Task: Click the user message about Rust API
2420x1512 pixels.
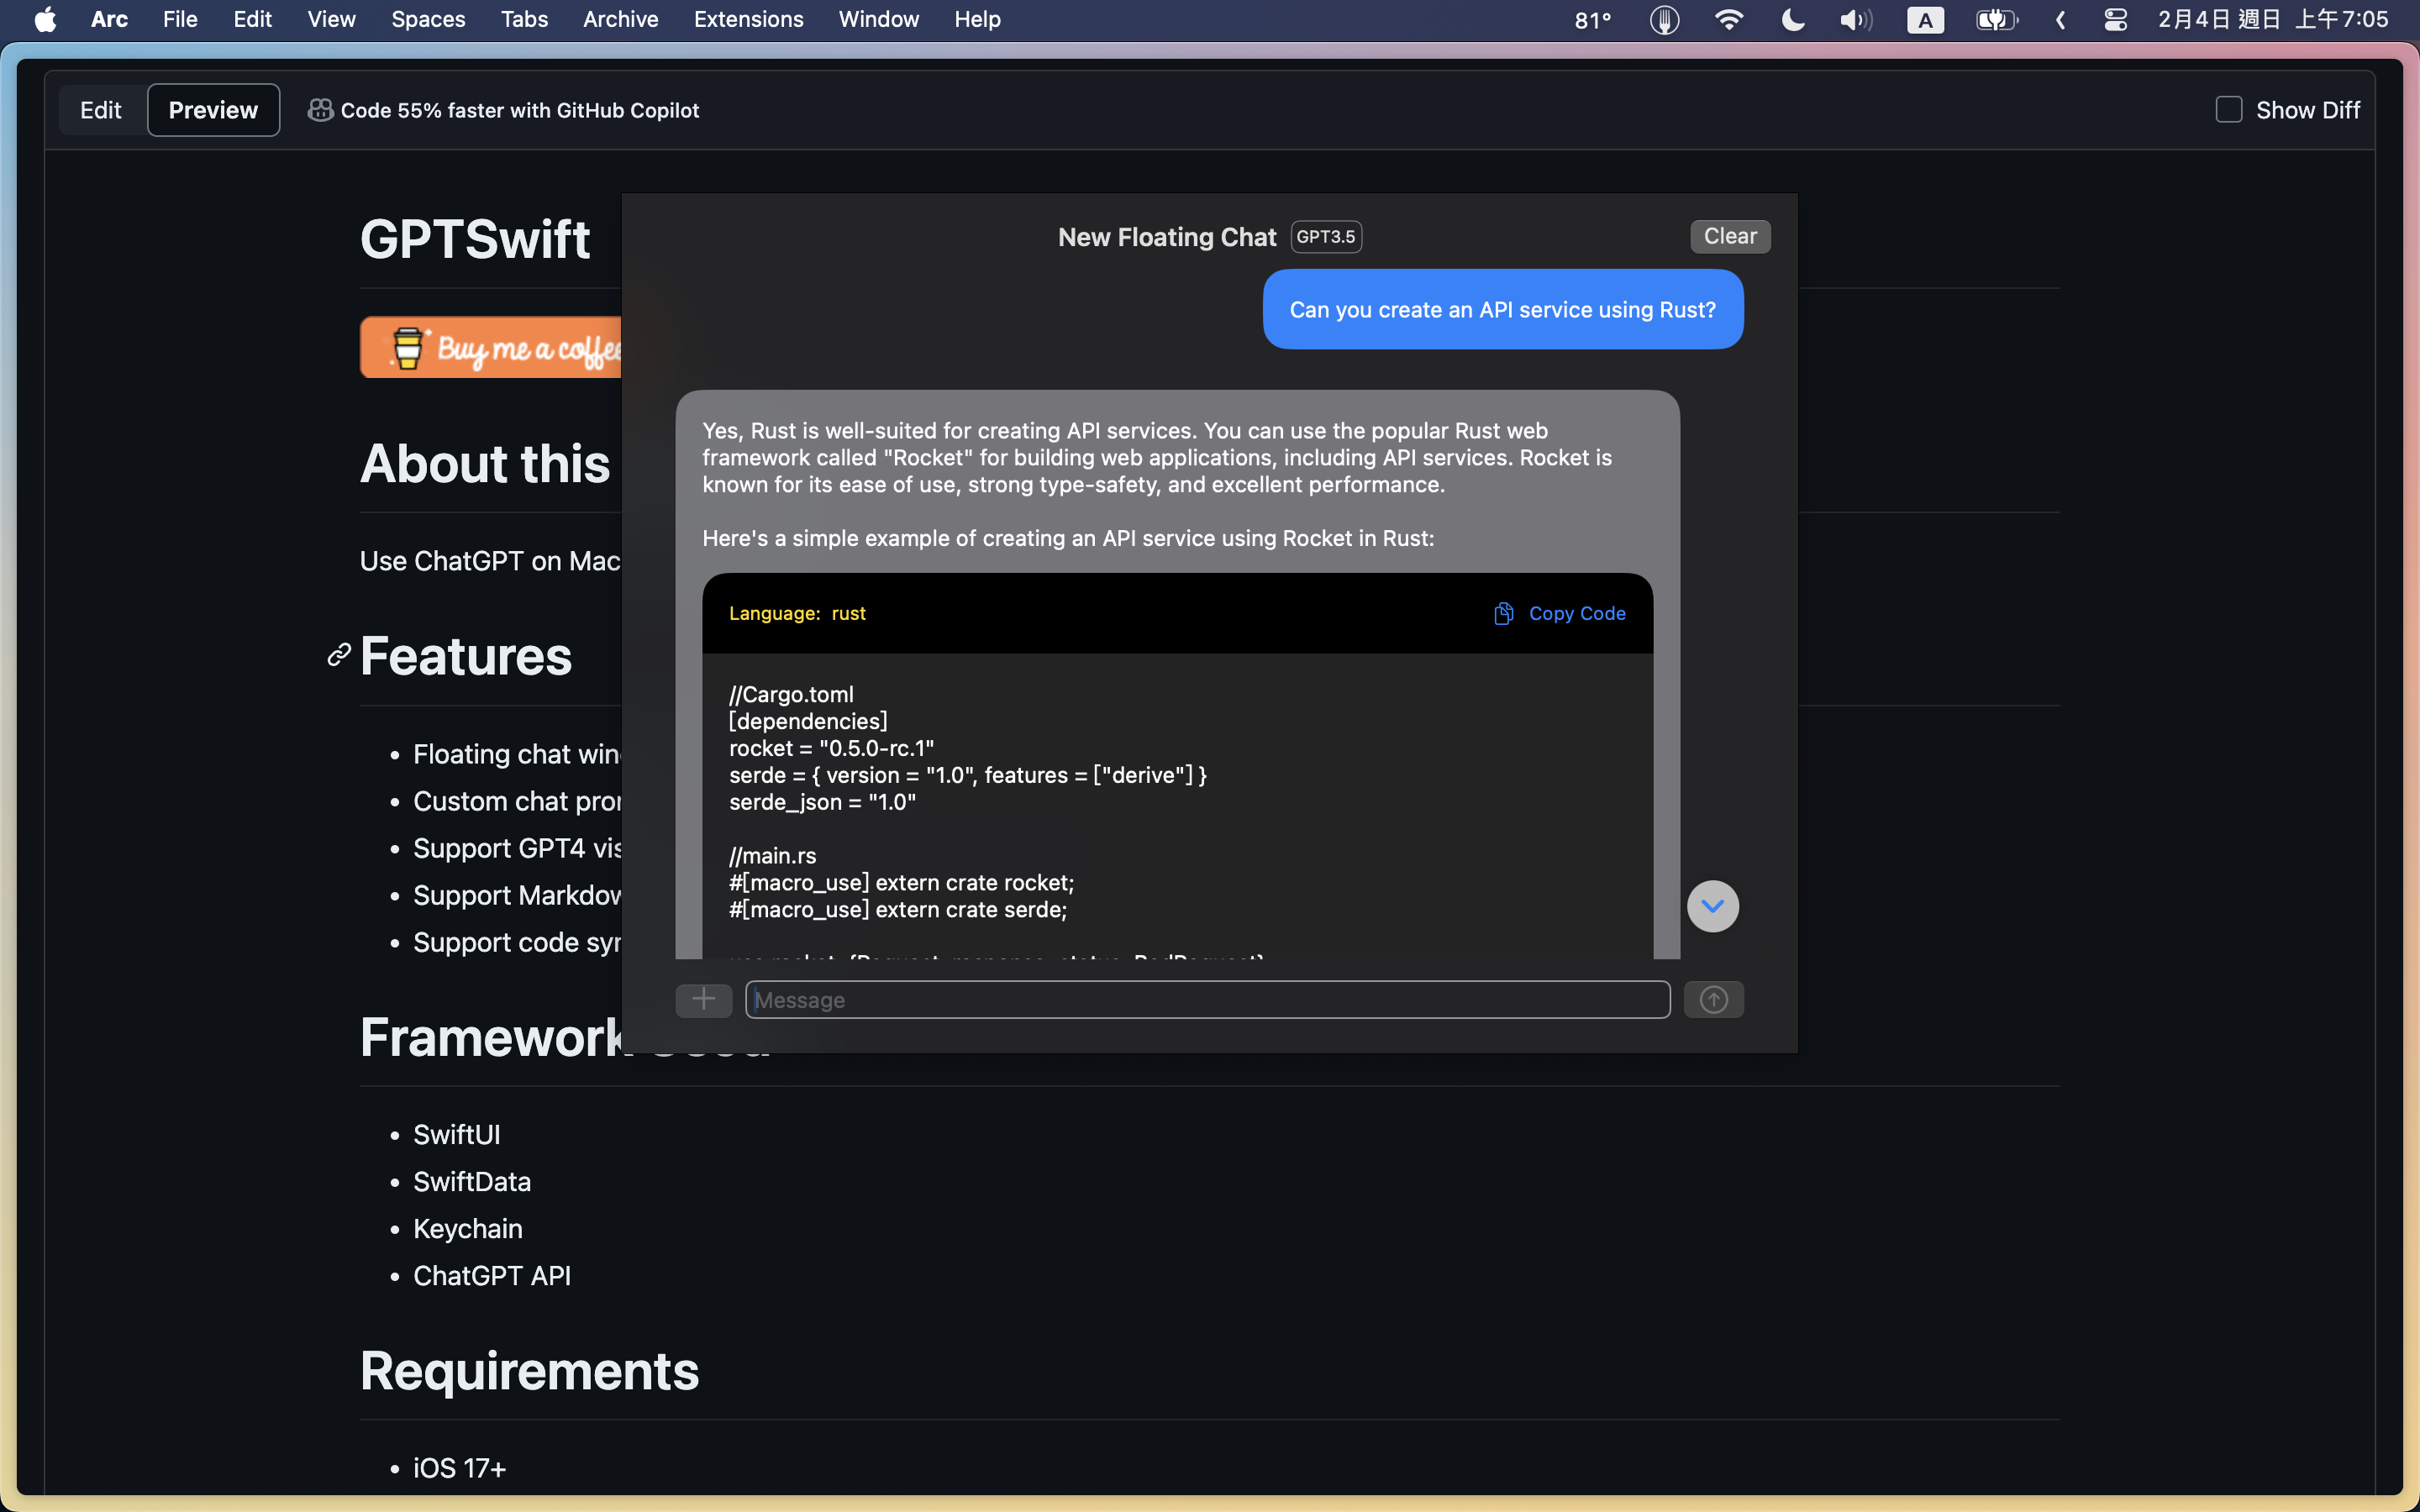Action: [x=1502, y=310]
